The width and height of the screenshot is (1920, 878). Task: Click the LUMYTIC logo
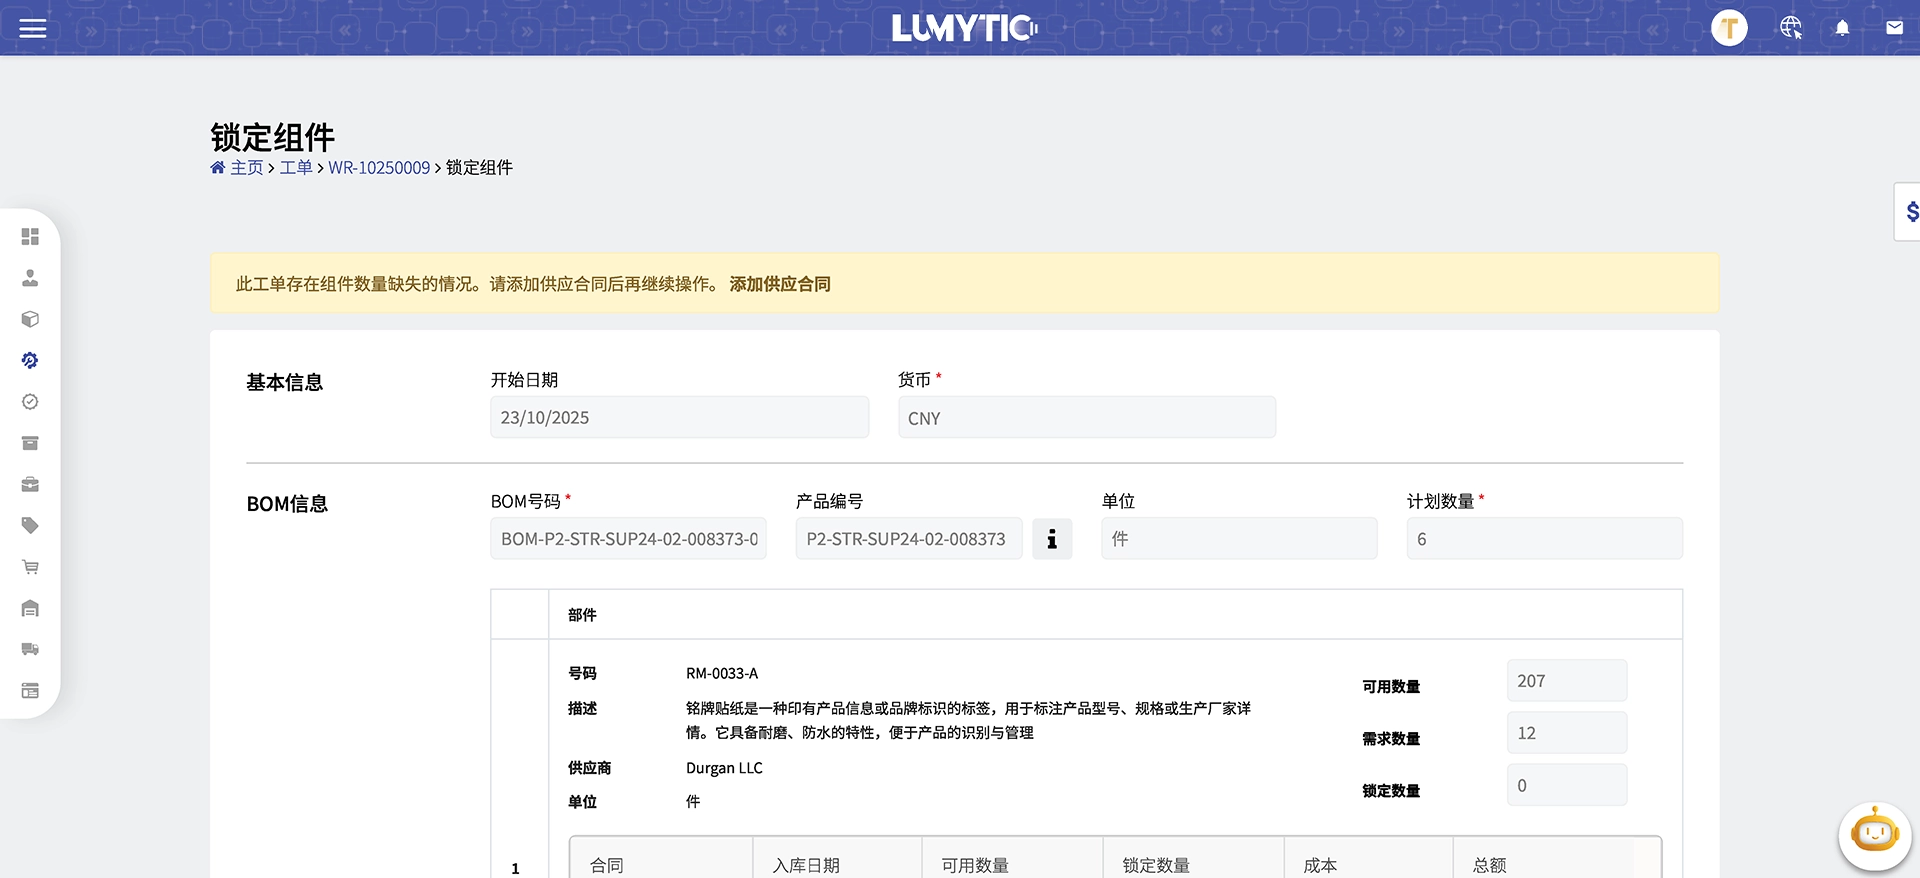pos(964,28)
